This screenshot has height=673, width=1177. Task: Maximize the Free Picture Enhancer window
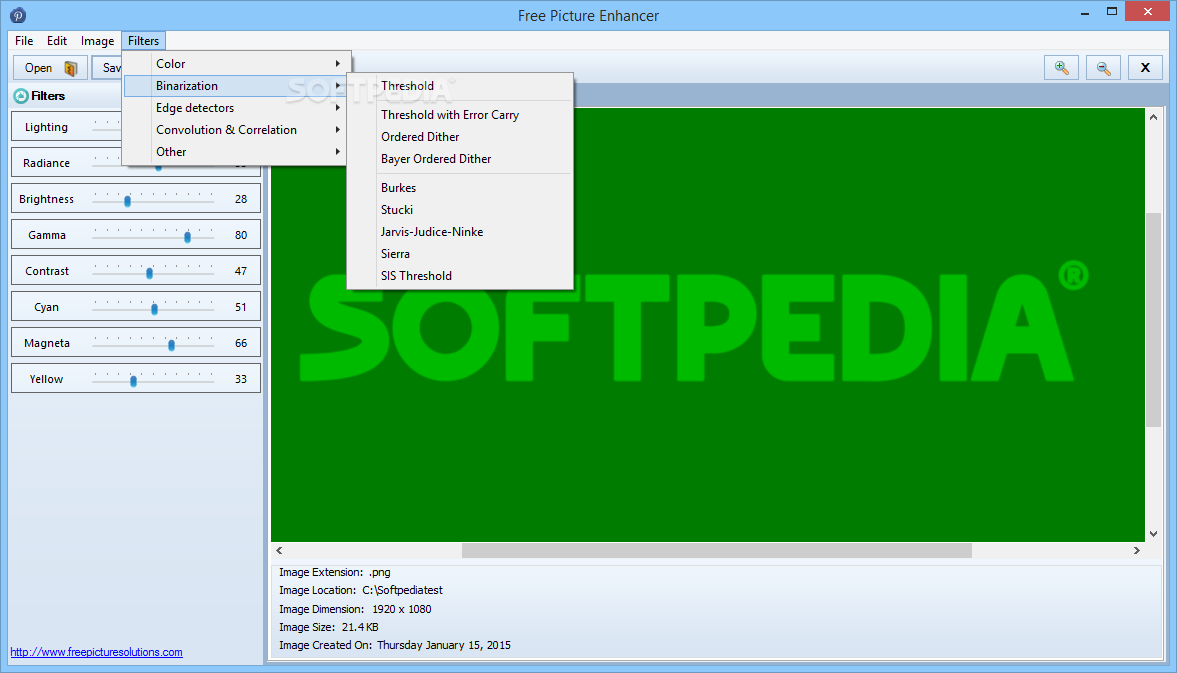click(1112, 11)
